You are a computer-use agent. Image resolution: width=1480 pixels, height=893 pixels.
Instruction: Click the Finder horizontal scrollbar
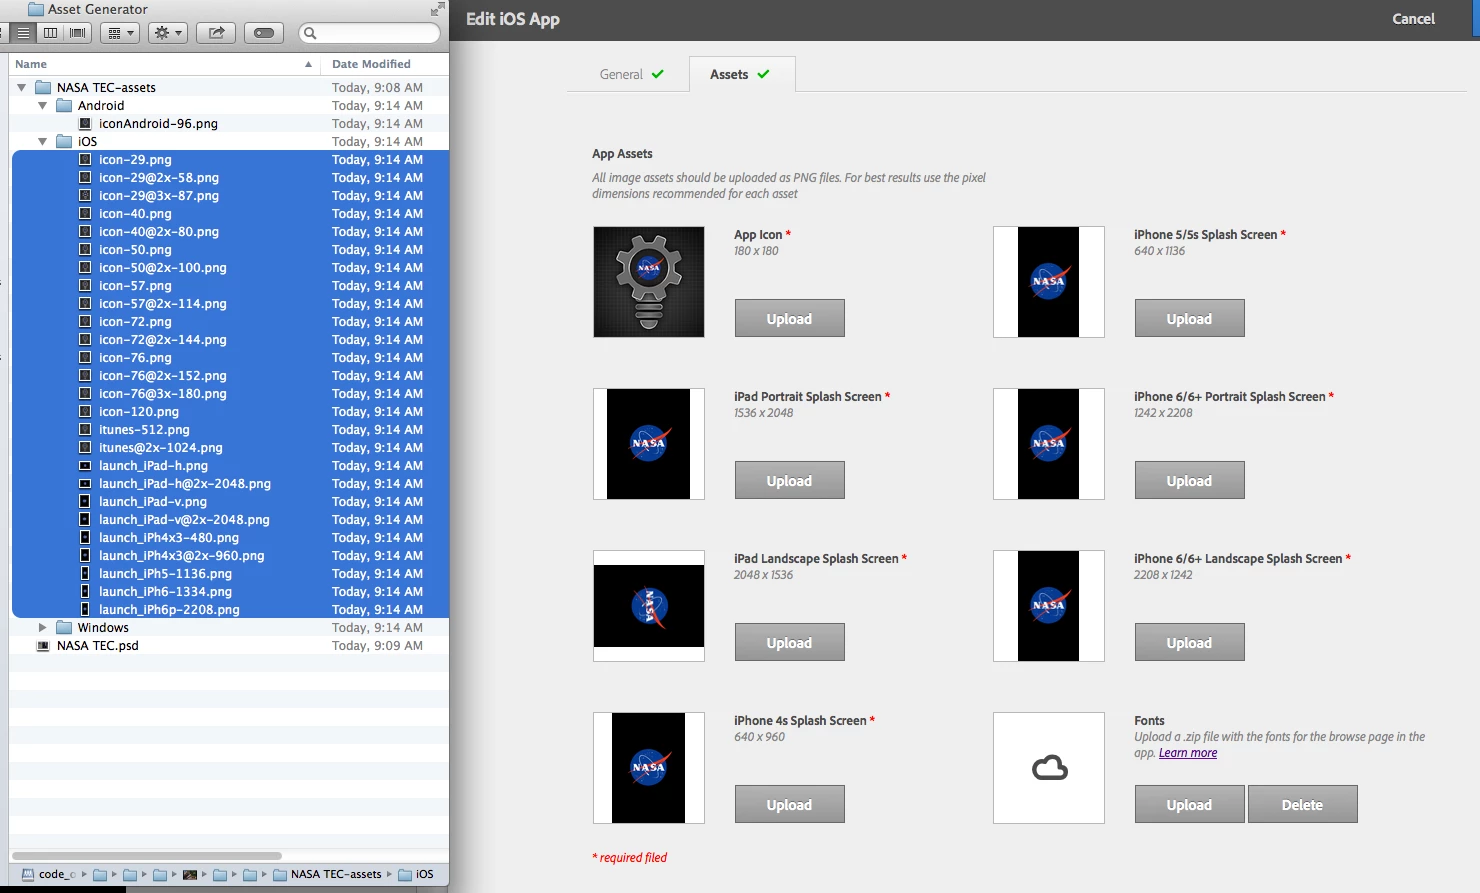tap(147, 856)
